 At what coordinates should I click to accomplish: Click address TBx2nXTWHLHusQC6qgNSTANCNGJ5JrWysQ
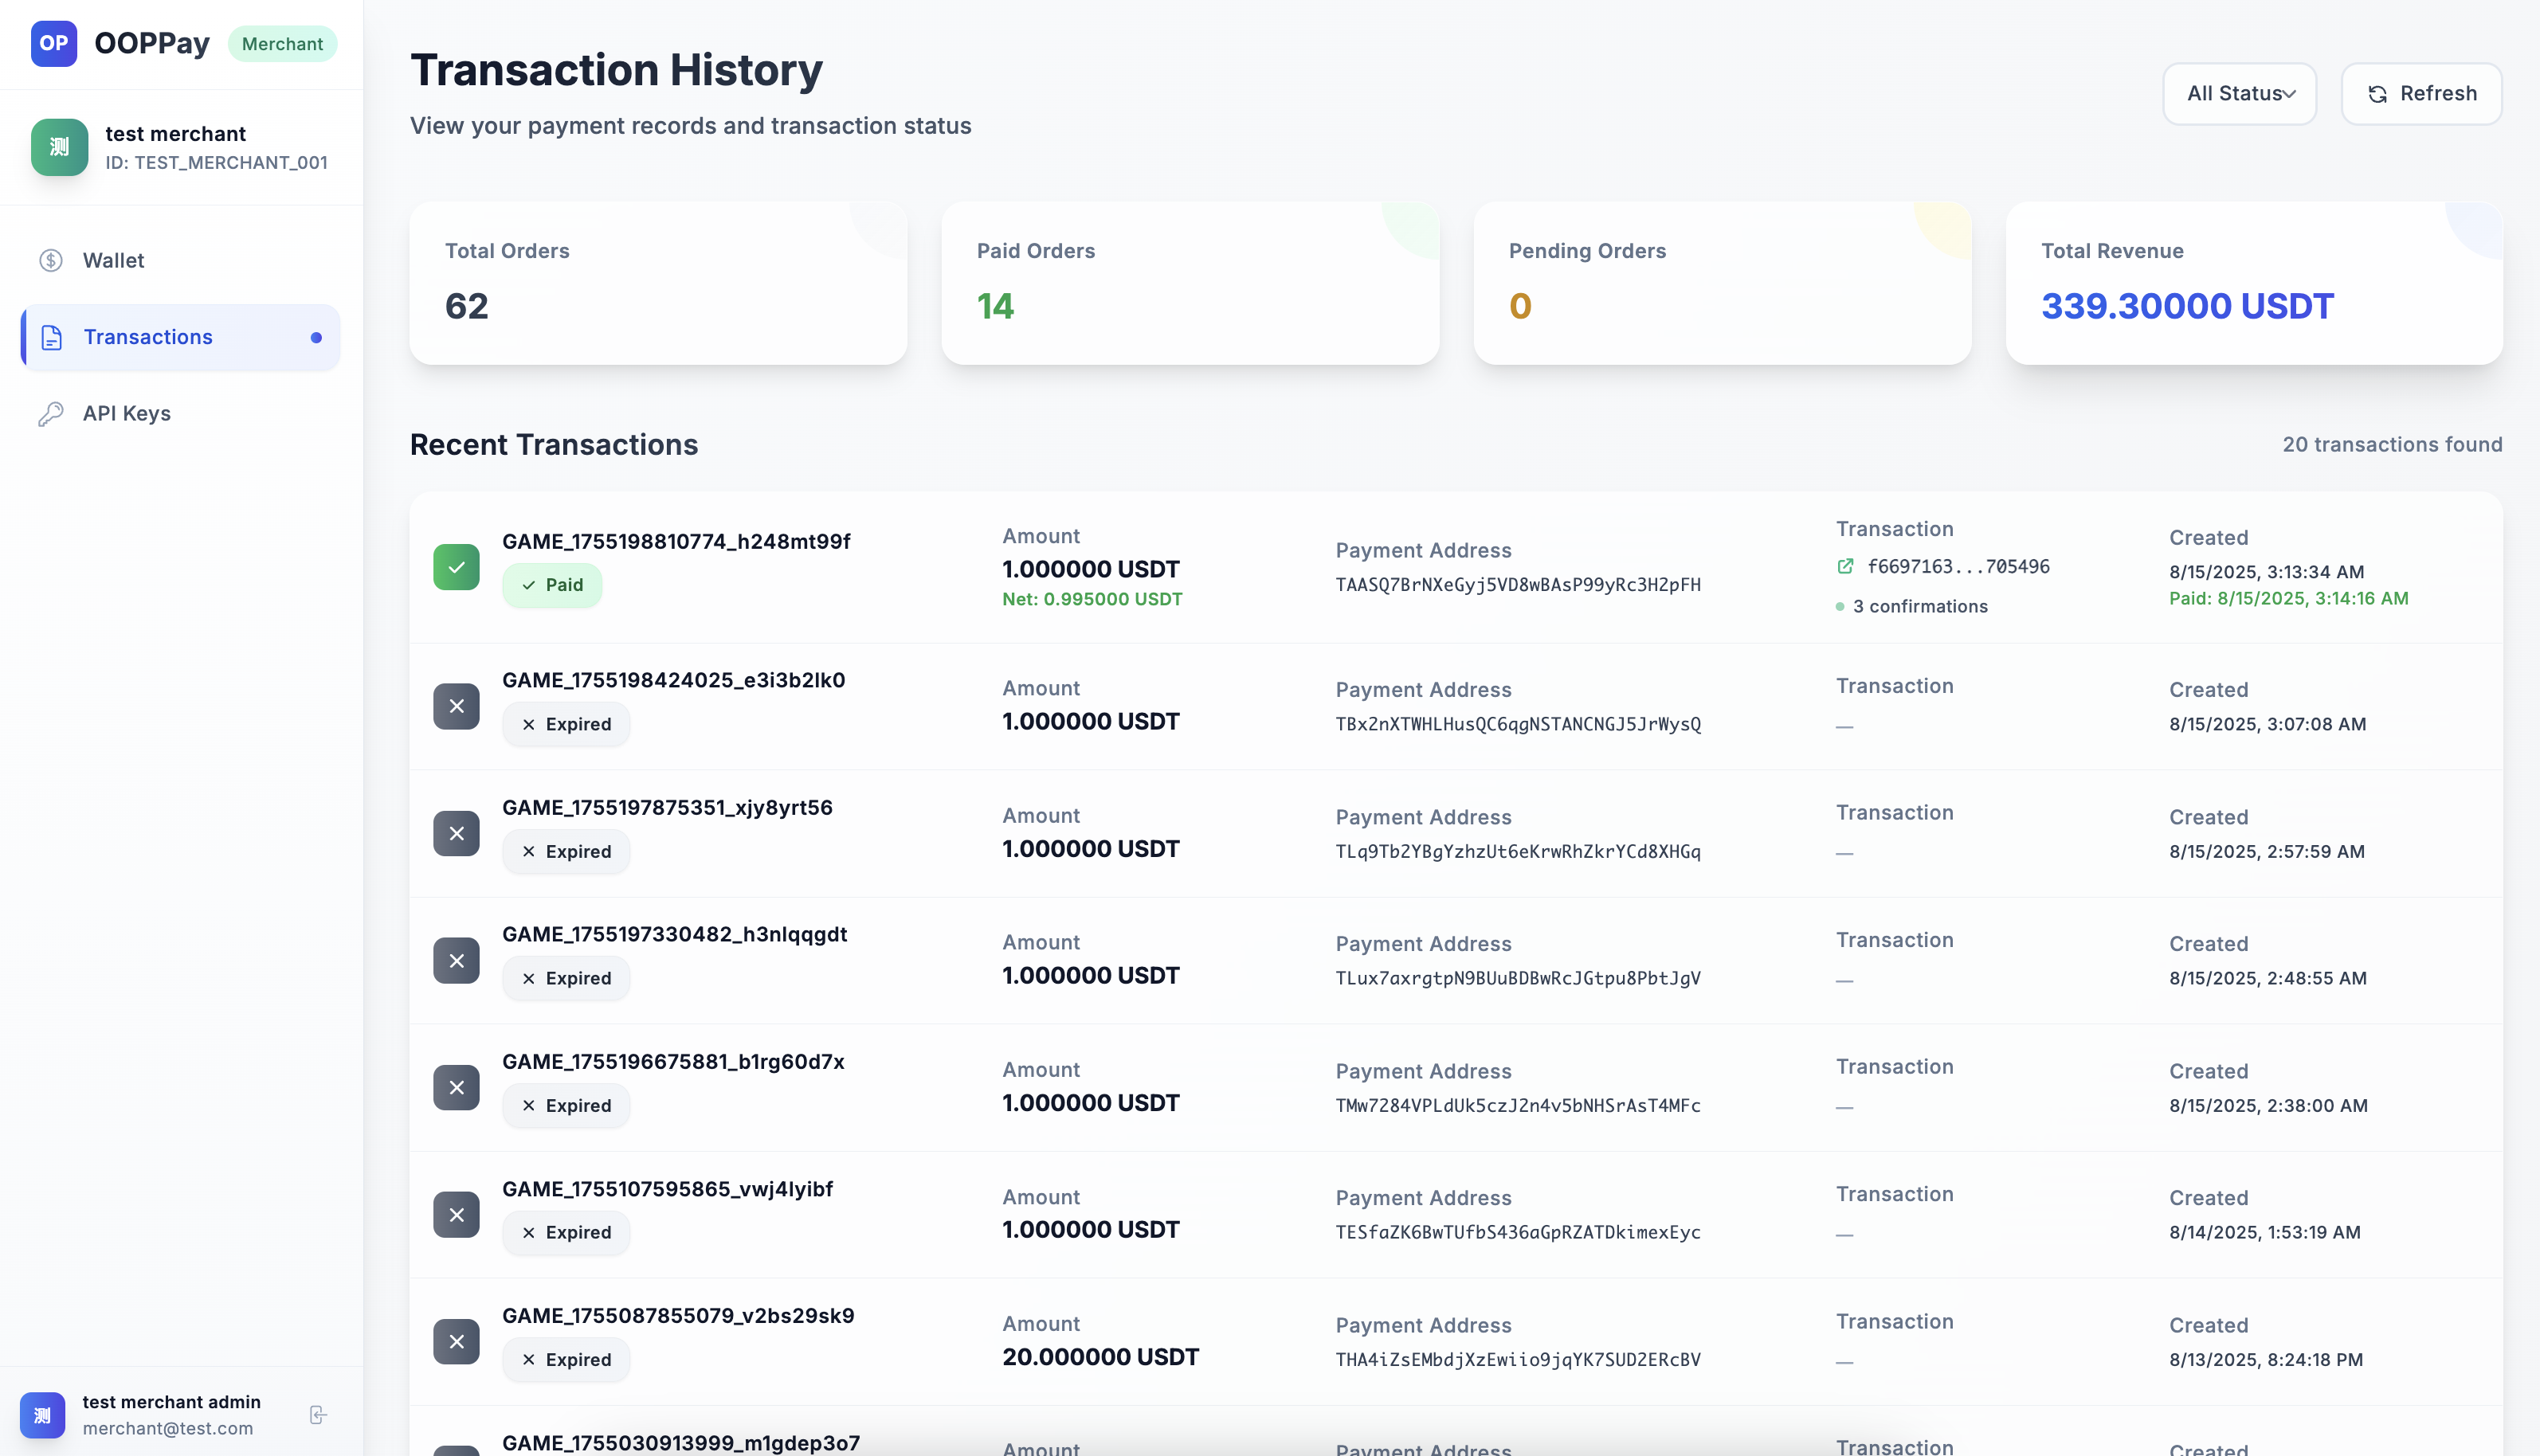[1518, 724]
